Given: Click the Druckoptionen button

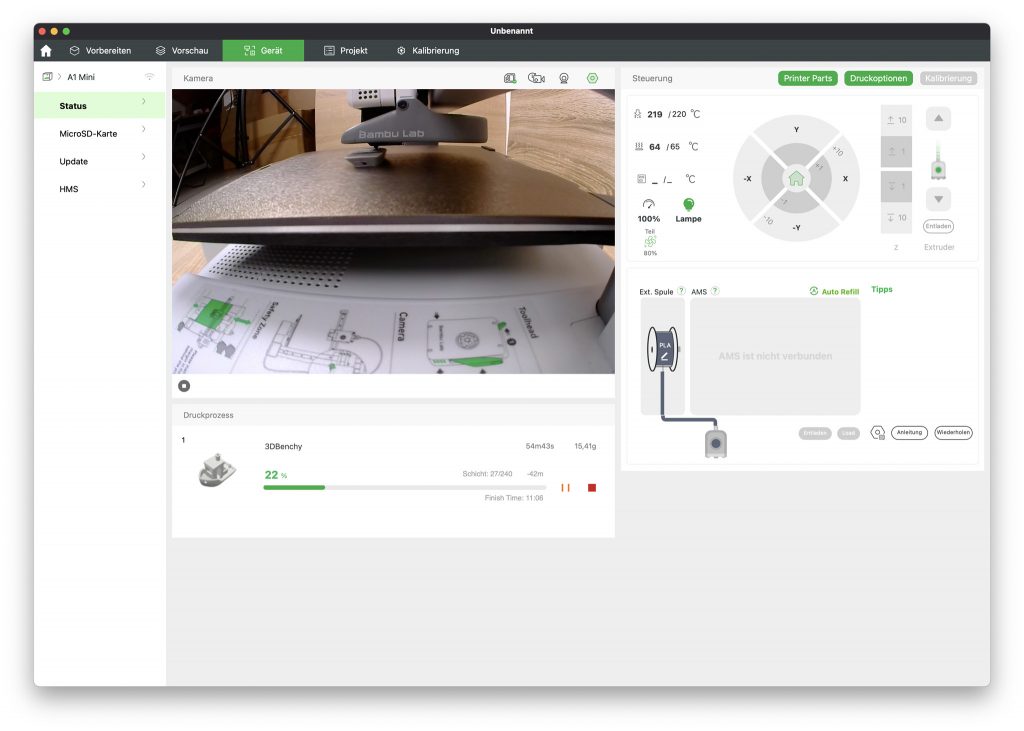Looking at the screenshot, I should [x=878, y=78].
